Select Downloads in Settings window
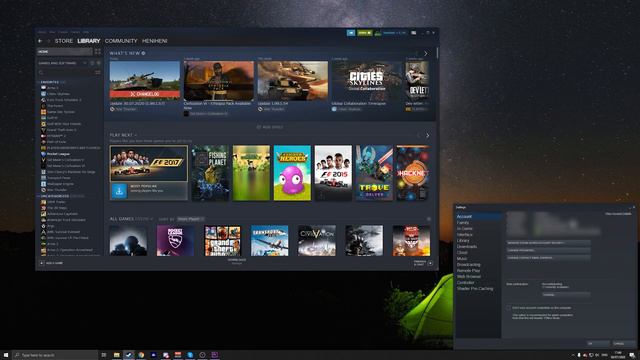Viewport: 640px width, 360px height. [467, 247]
